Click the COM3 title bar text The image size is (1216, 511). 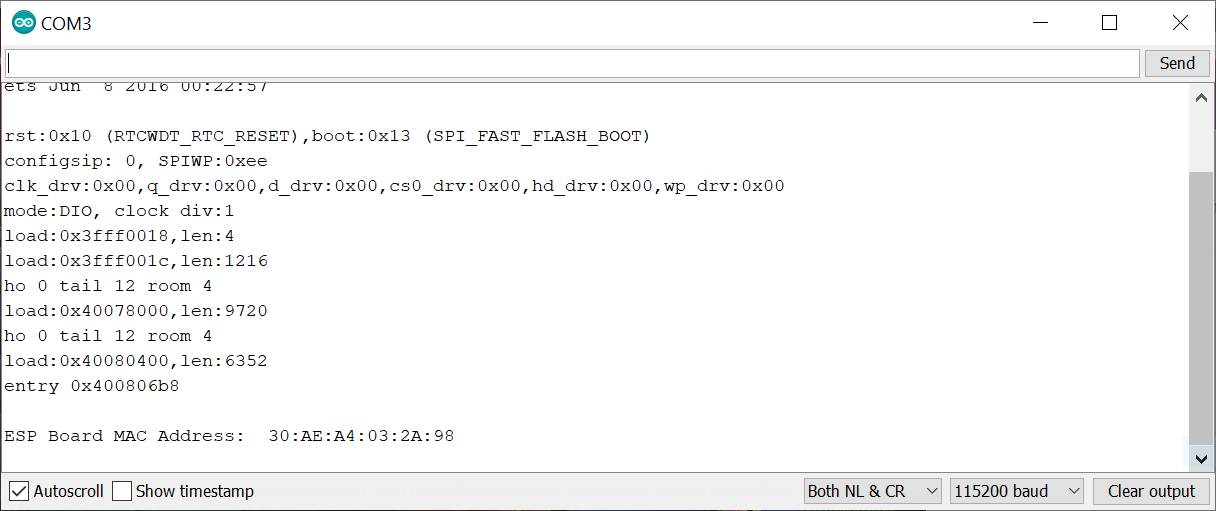(x=66, y=23)
